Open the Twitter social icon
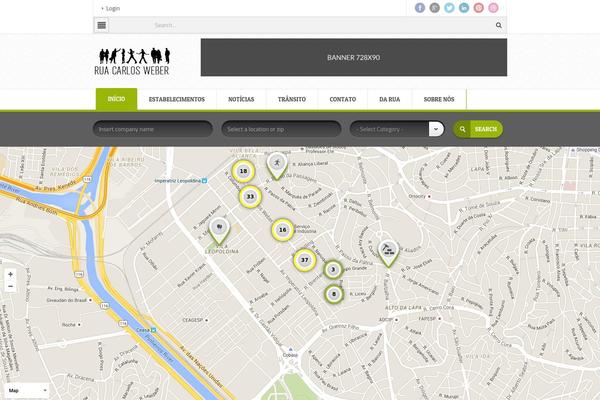 point(449,8)
